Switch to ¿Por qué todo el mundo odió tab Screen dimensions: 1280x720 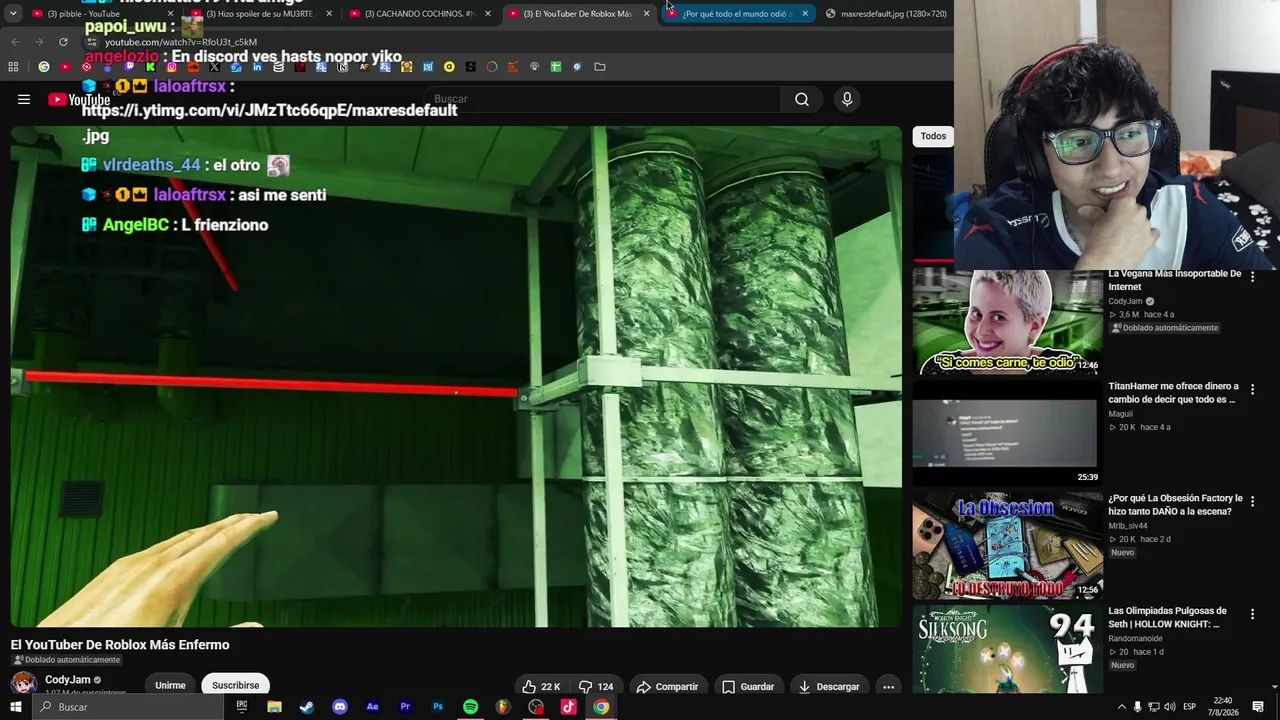point(737,13)
